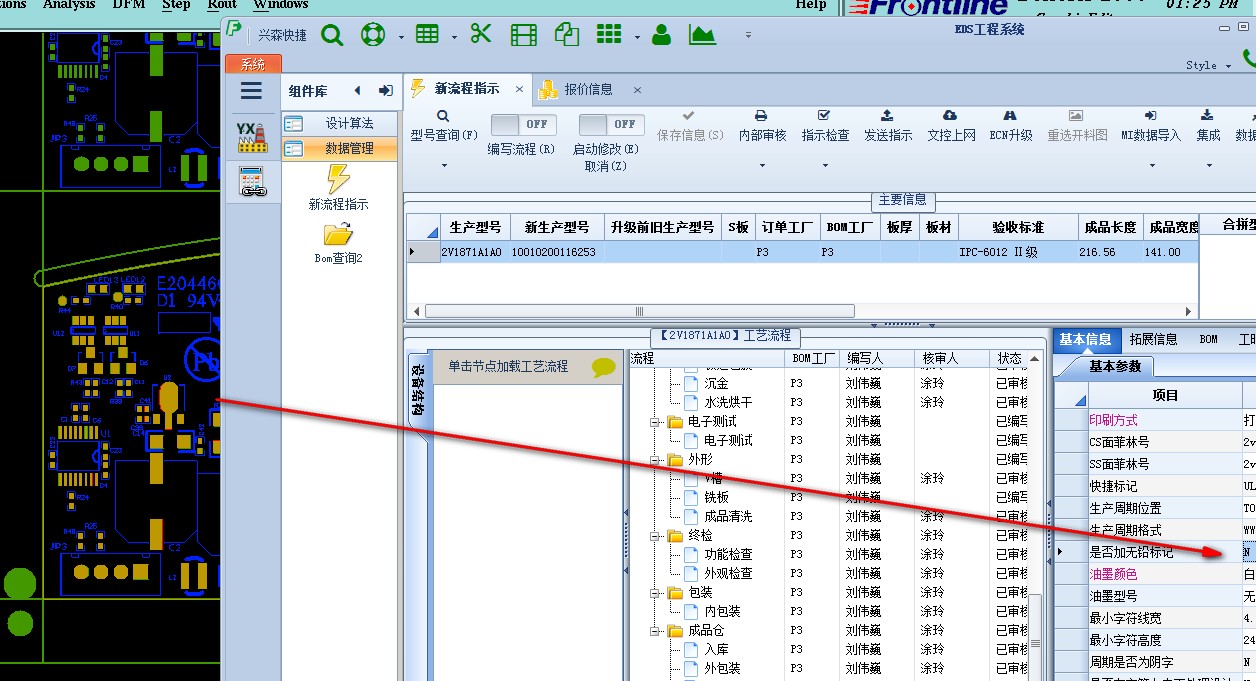Collapse the 终检 folder node

pyautogui.click(x=656, y=536)
